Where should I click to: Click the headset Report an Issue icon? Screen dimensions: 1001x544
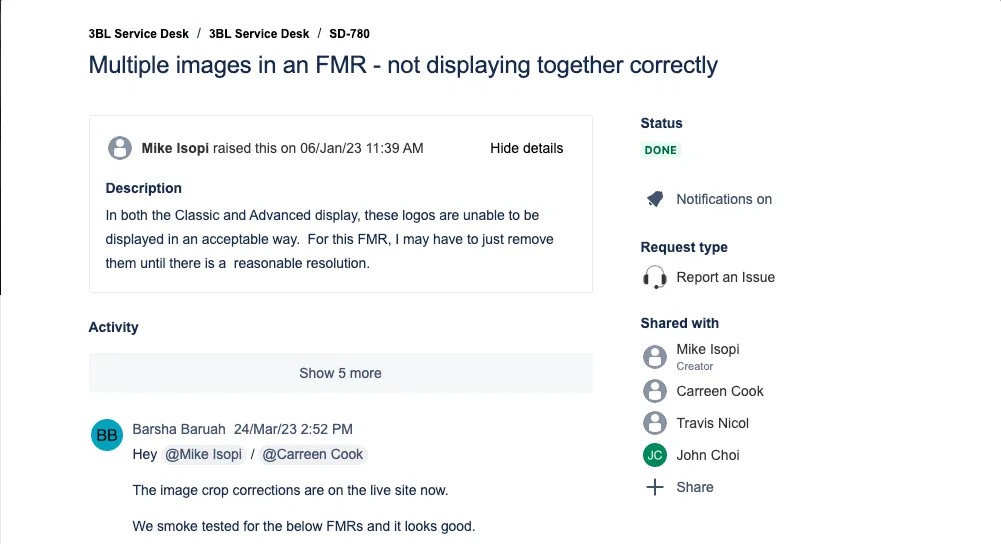(x=654, y=277)
